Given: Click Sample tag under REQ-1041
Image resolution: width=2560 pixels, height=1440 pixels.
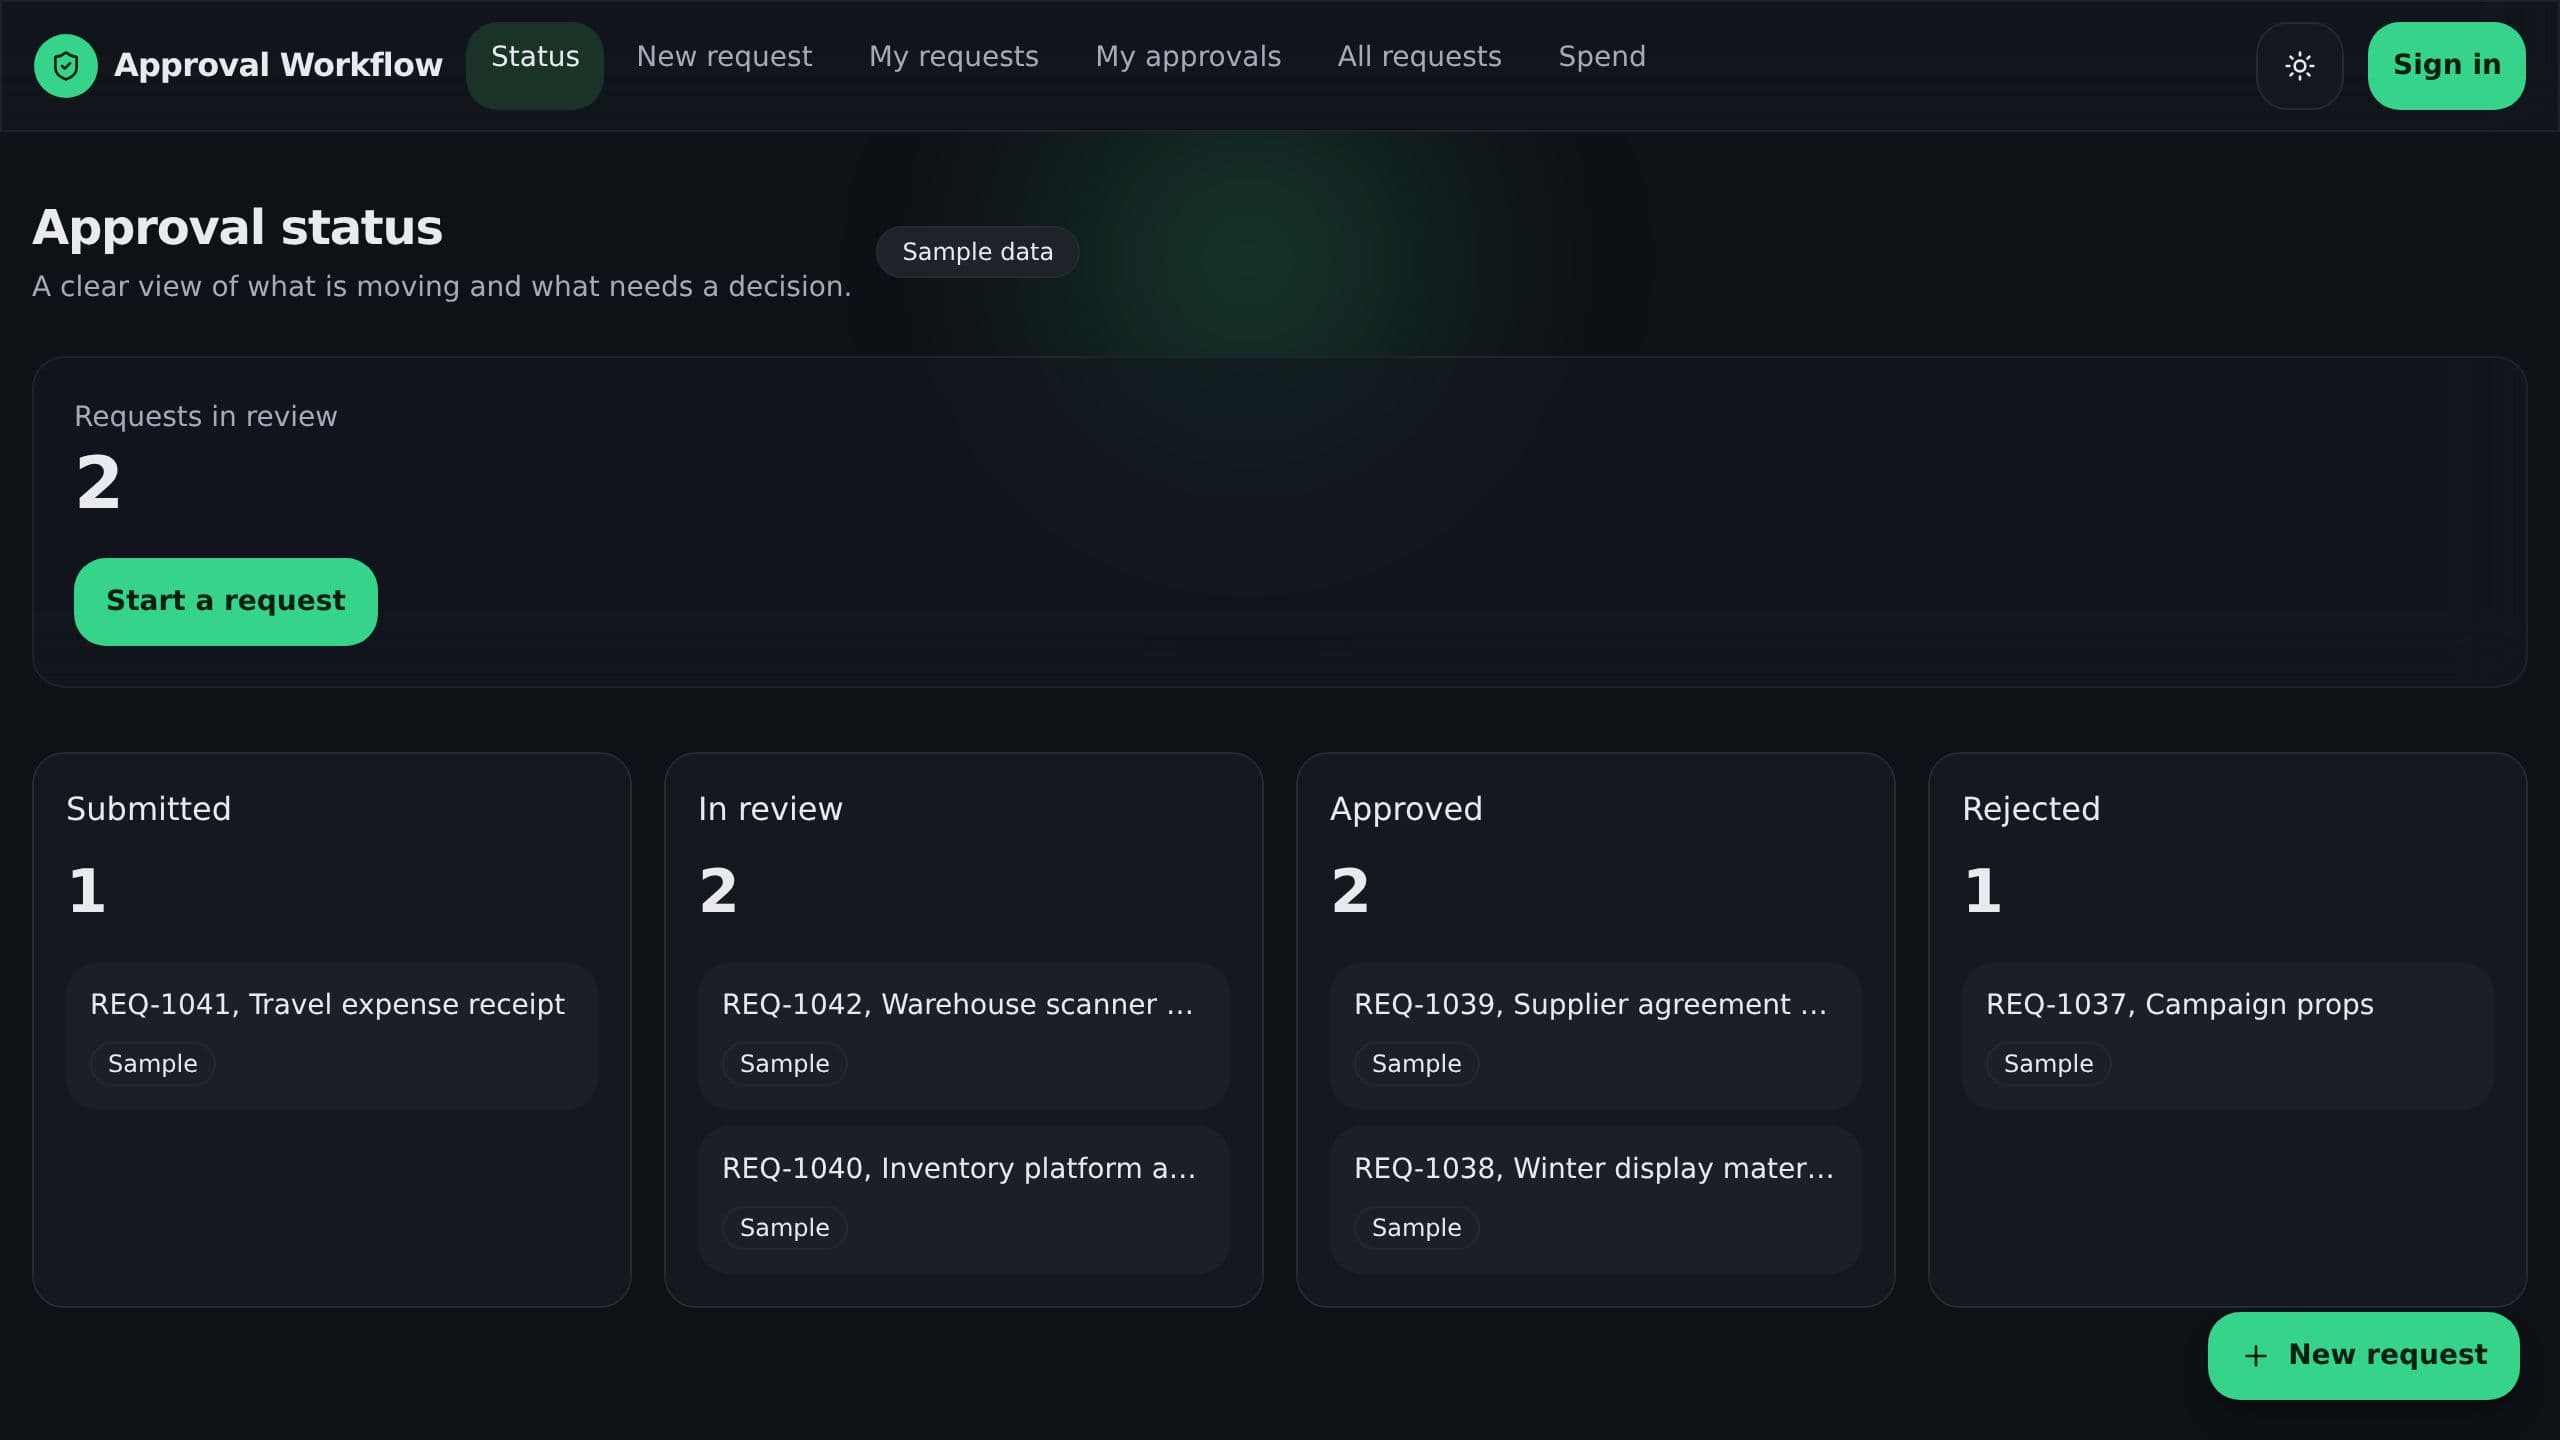Looking at the screenshot, I should click(153, 1064).
